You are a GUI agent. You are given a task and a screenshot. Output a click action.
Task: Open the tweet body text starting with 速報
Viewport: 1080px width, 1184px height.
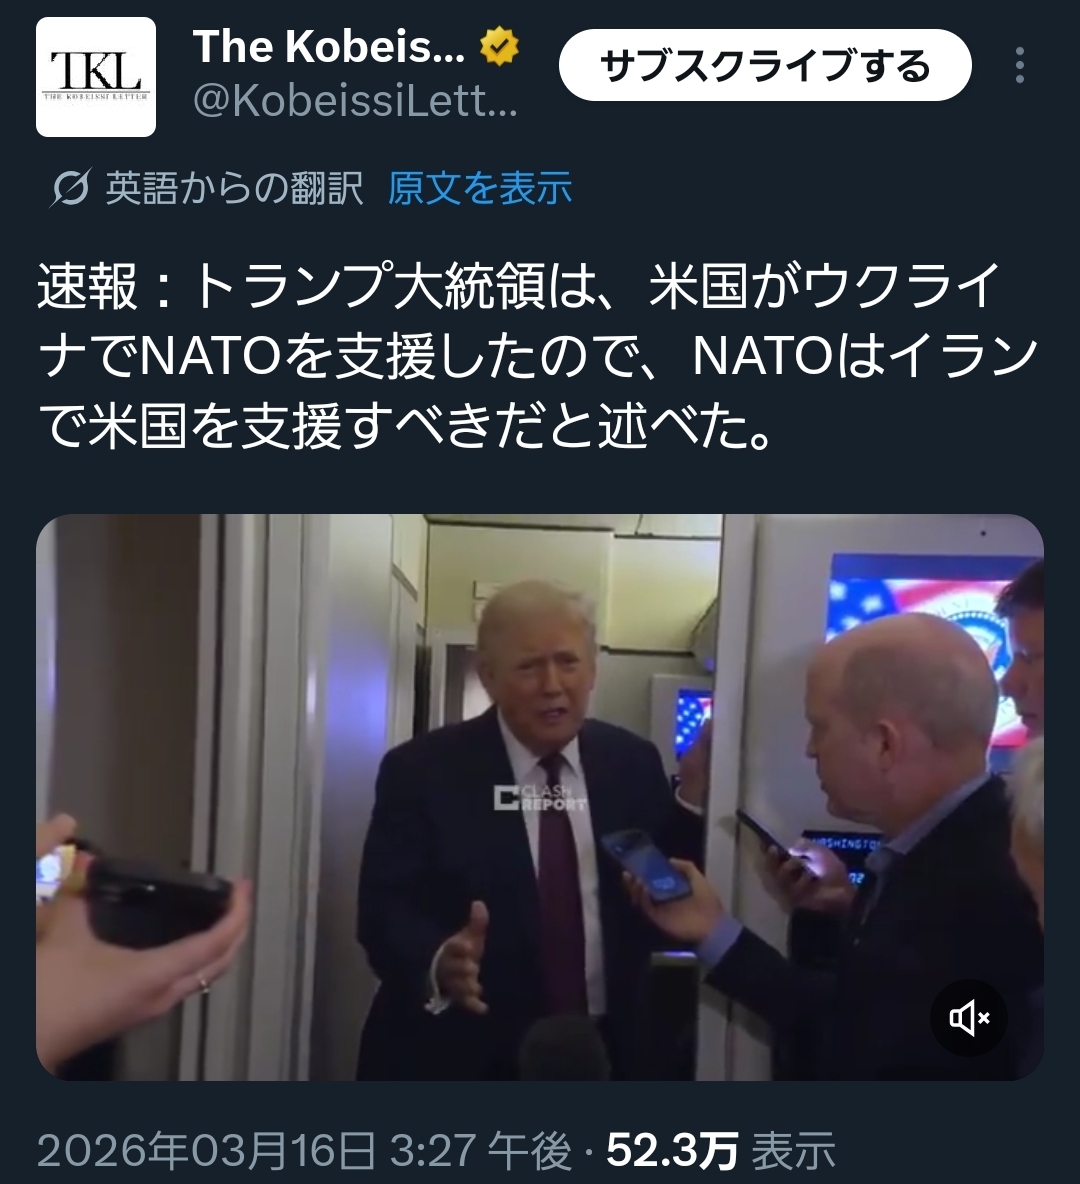click(x=538, y=356)
